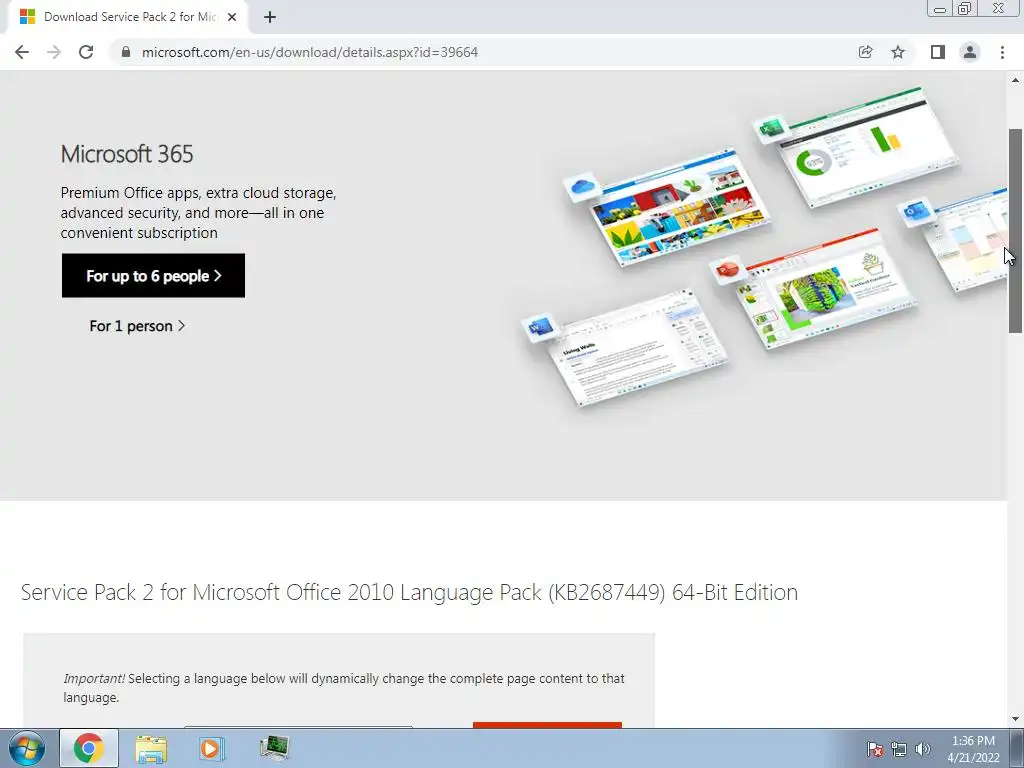Click the Chrome icon in the taskbar
Viewport: 1024px width, 768px height.
[x=89, y=748]
